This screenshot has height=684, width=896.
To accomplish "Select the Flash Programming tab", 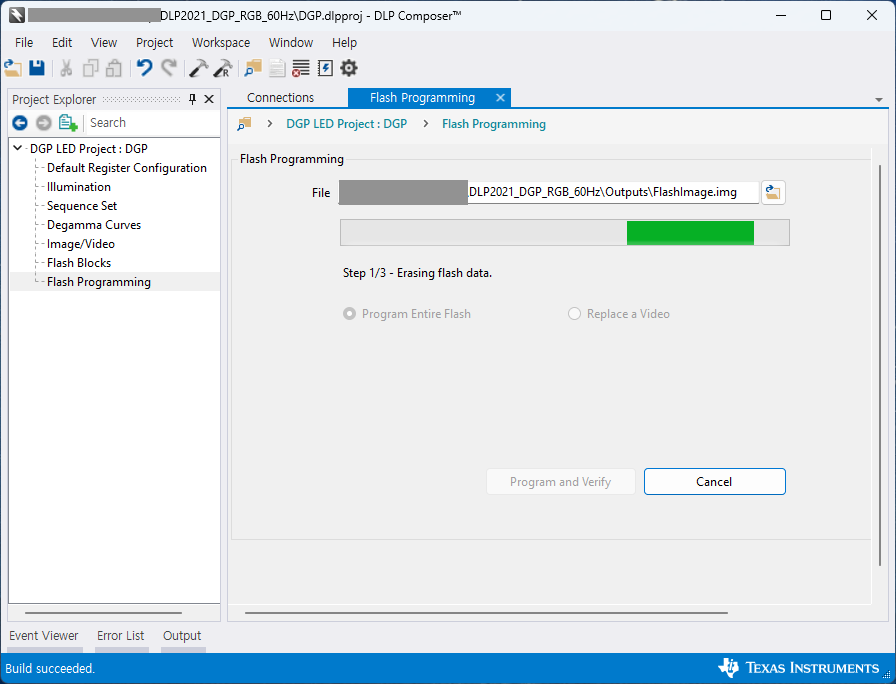I will tap(422, 98).
